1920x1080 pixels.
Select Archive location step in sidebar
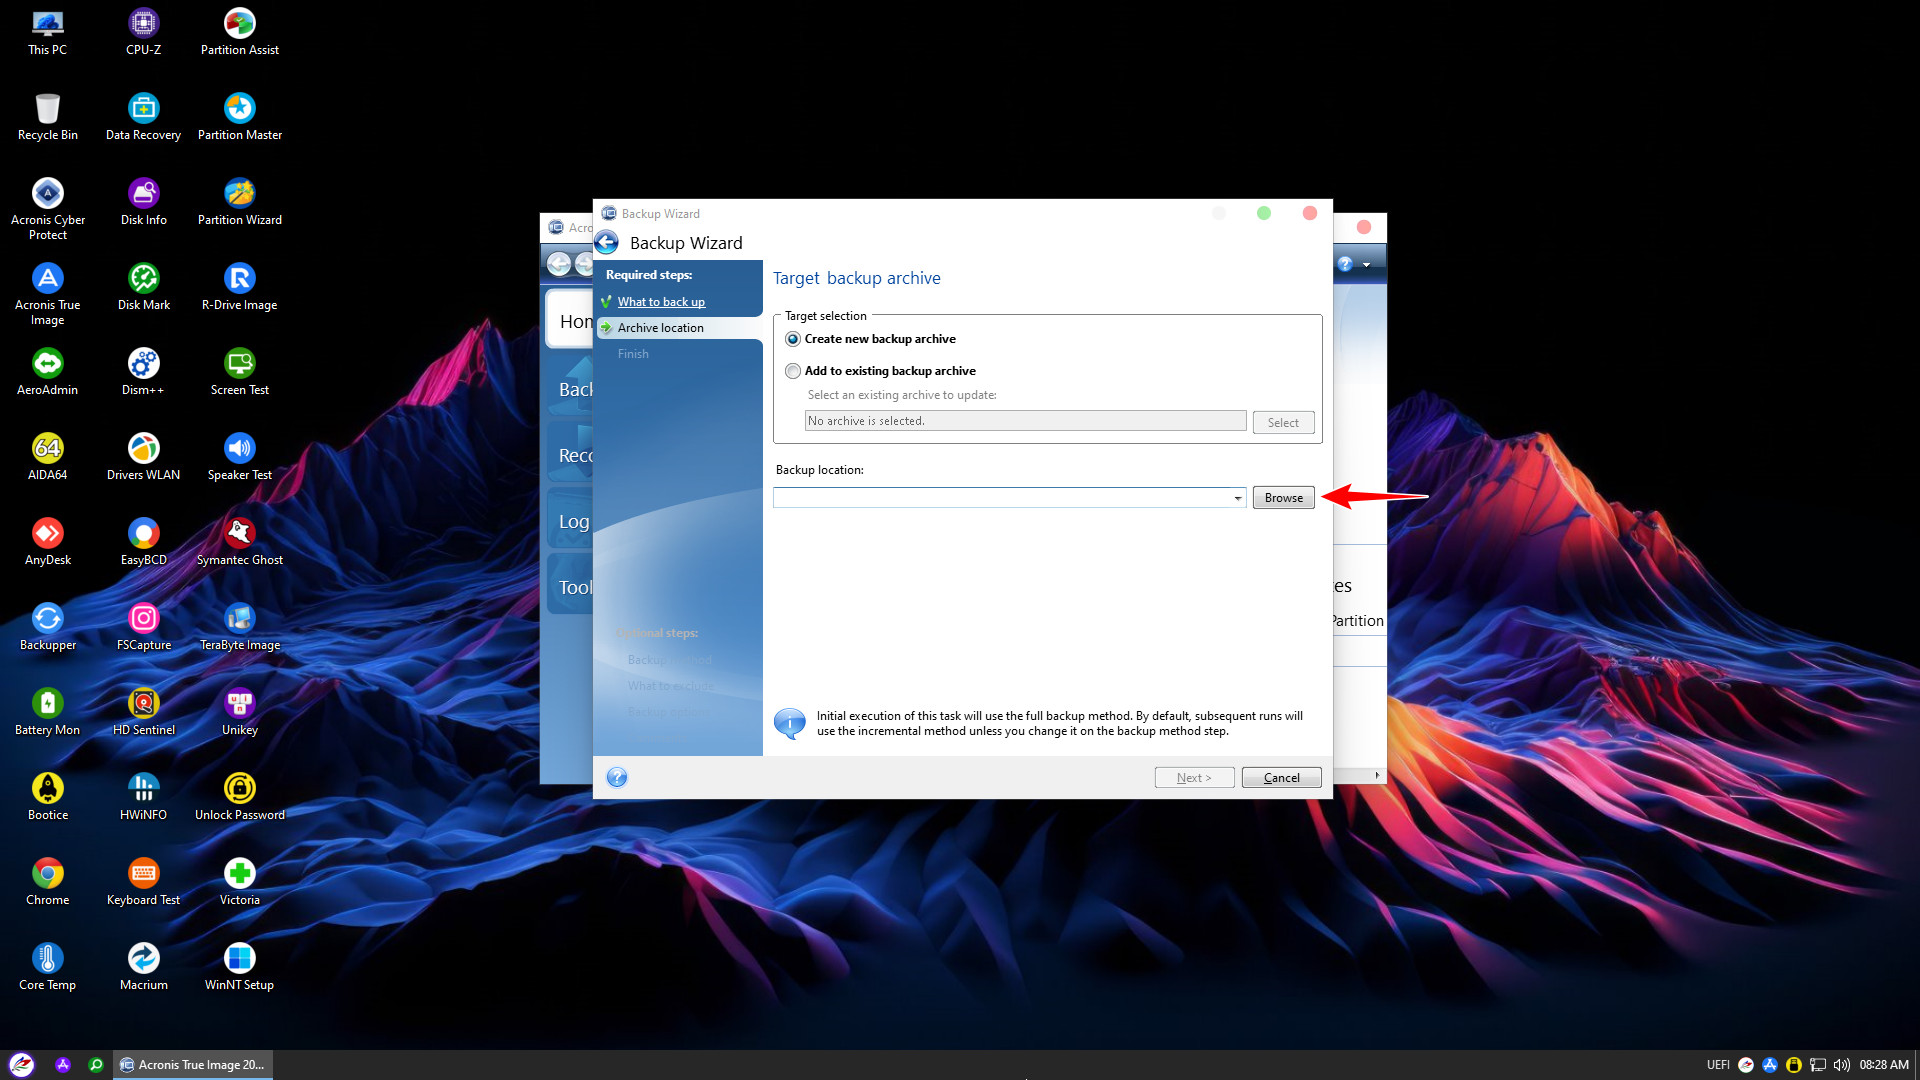[660, 328]
